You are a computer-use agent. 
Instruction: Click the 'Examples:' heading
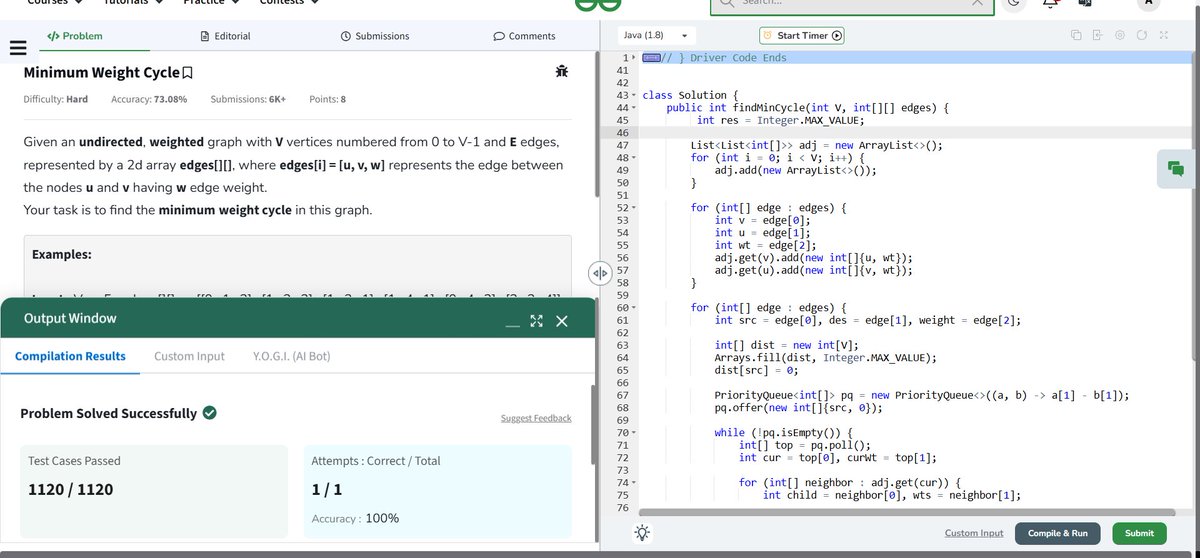pyautogui.click(x=61, y=254)
